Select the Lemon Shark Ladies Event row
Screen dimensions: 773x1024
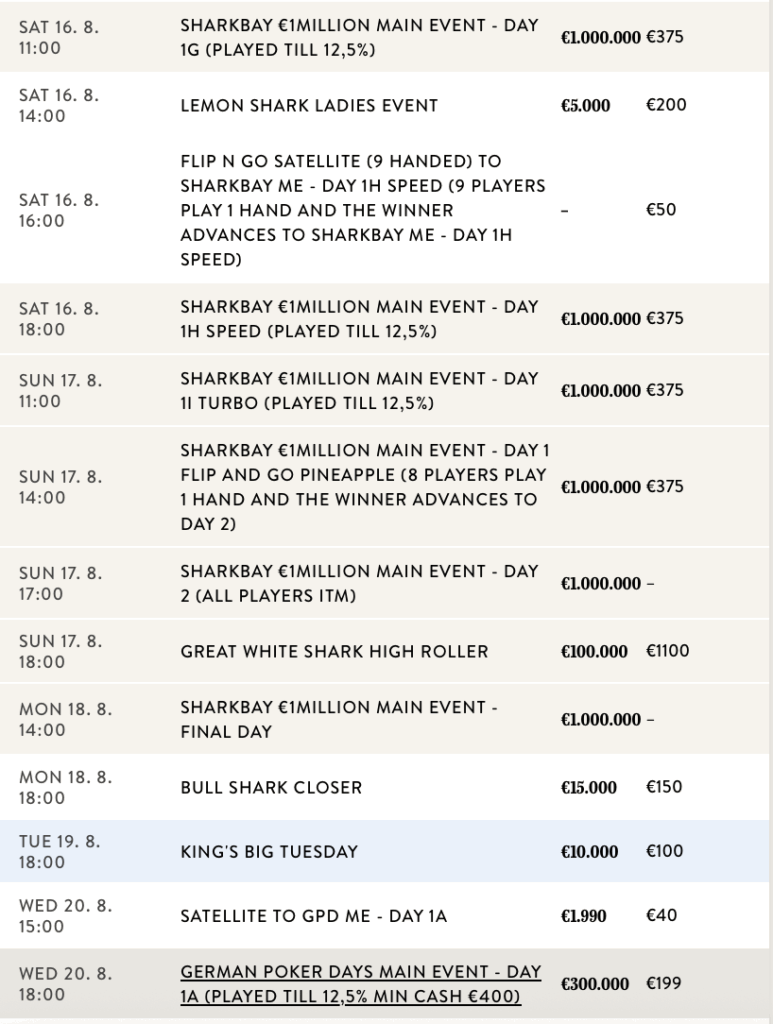point(309,105)
